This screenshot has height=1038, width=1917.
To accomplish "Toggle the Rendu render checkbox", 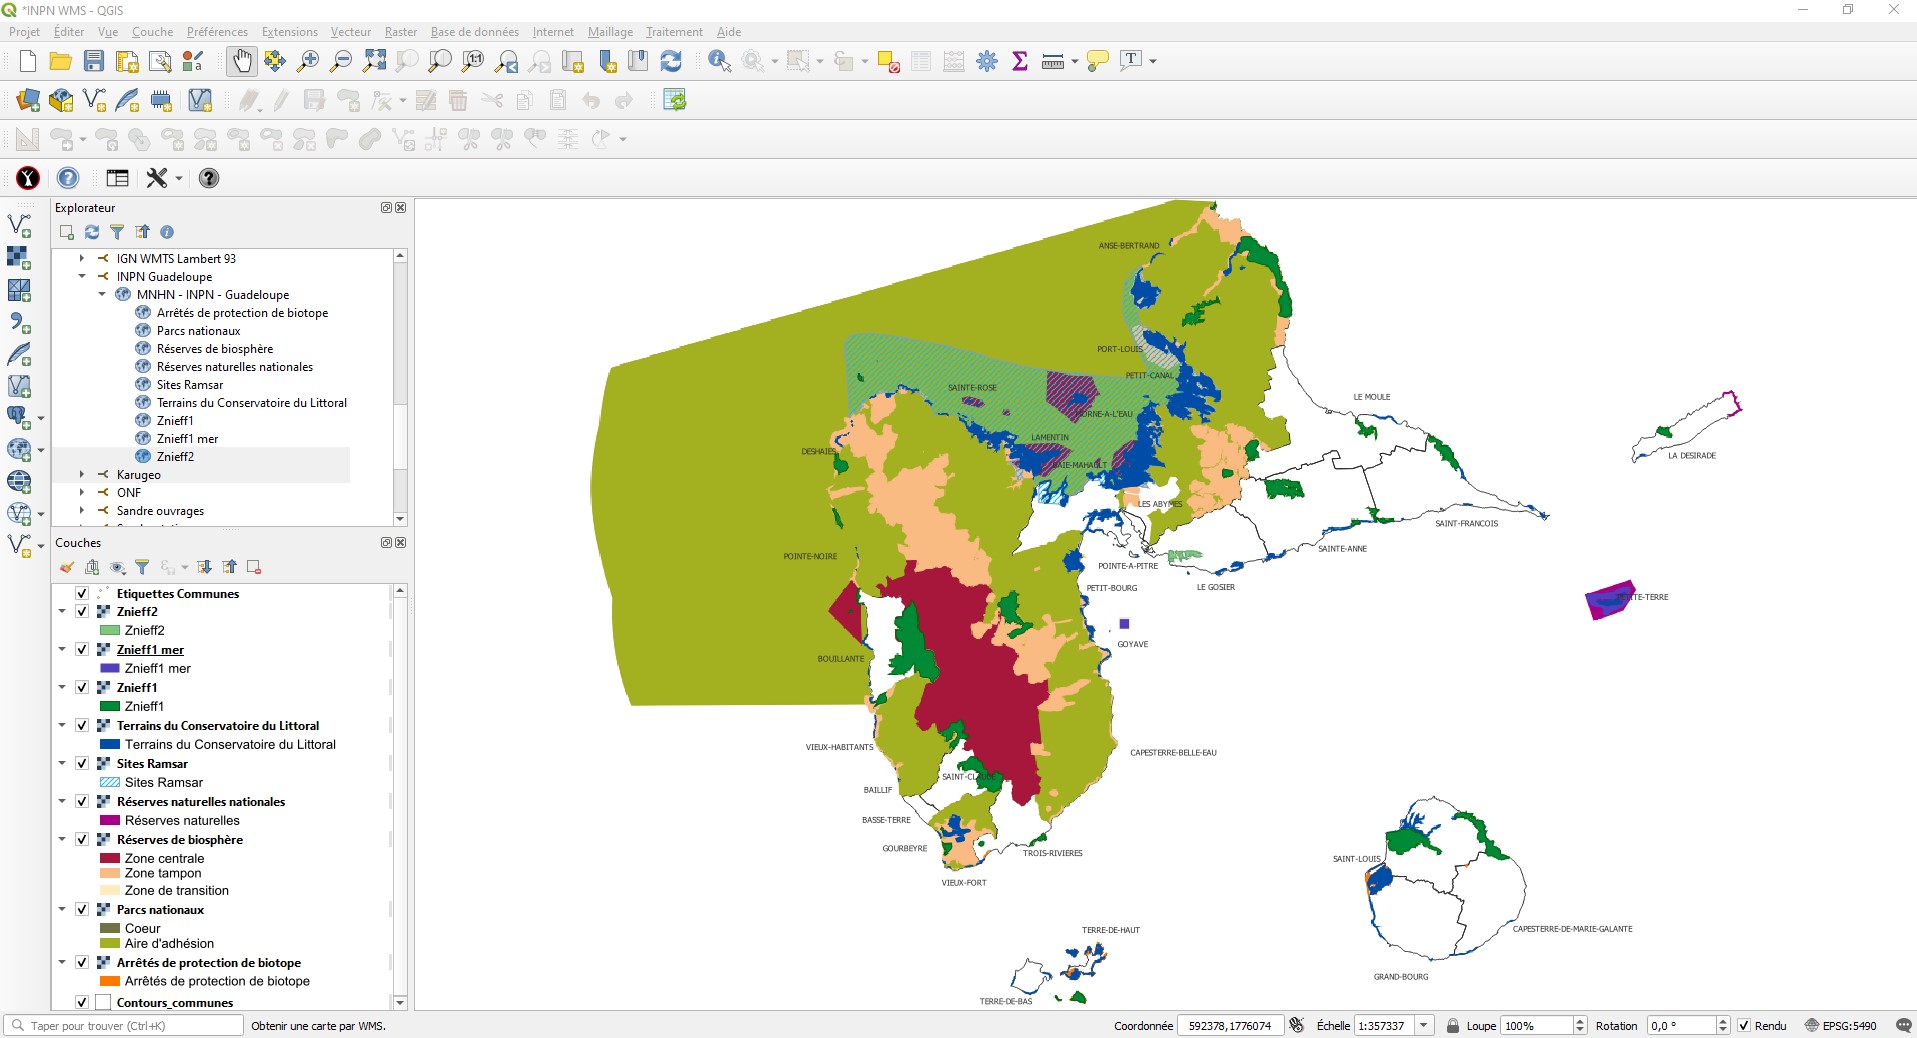I will point(1744,1026).
